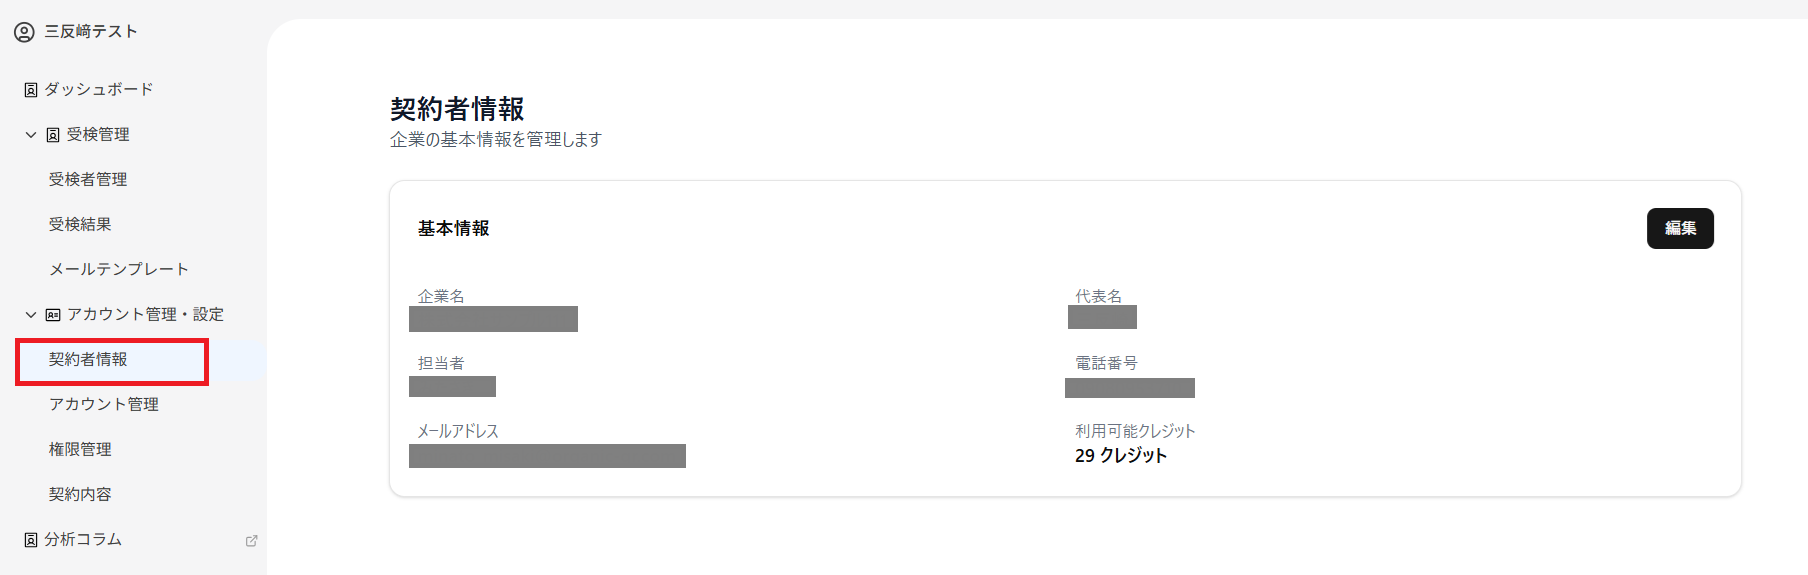Click the 受検管理 section icon
This screenshot has width=1808, height=575.
[x=53, y=135]
